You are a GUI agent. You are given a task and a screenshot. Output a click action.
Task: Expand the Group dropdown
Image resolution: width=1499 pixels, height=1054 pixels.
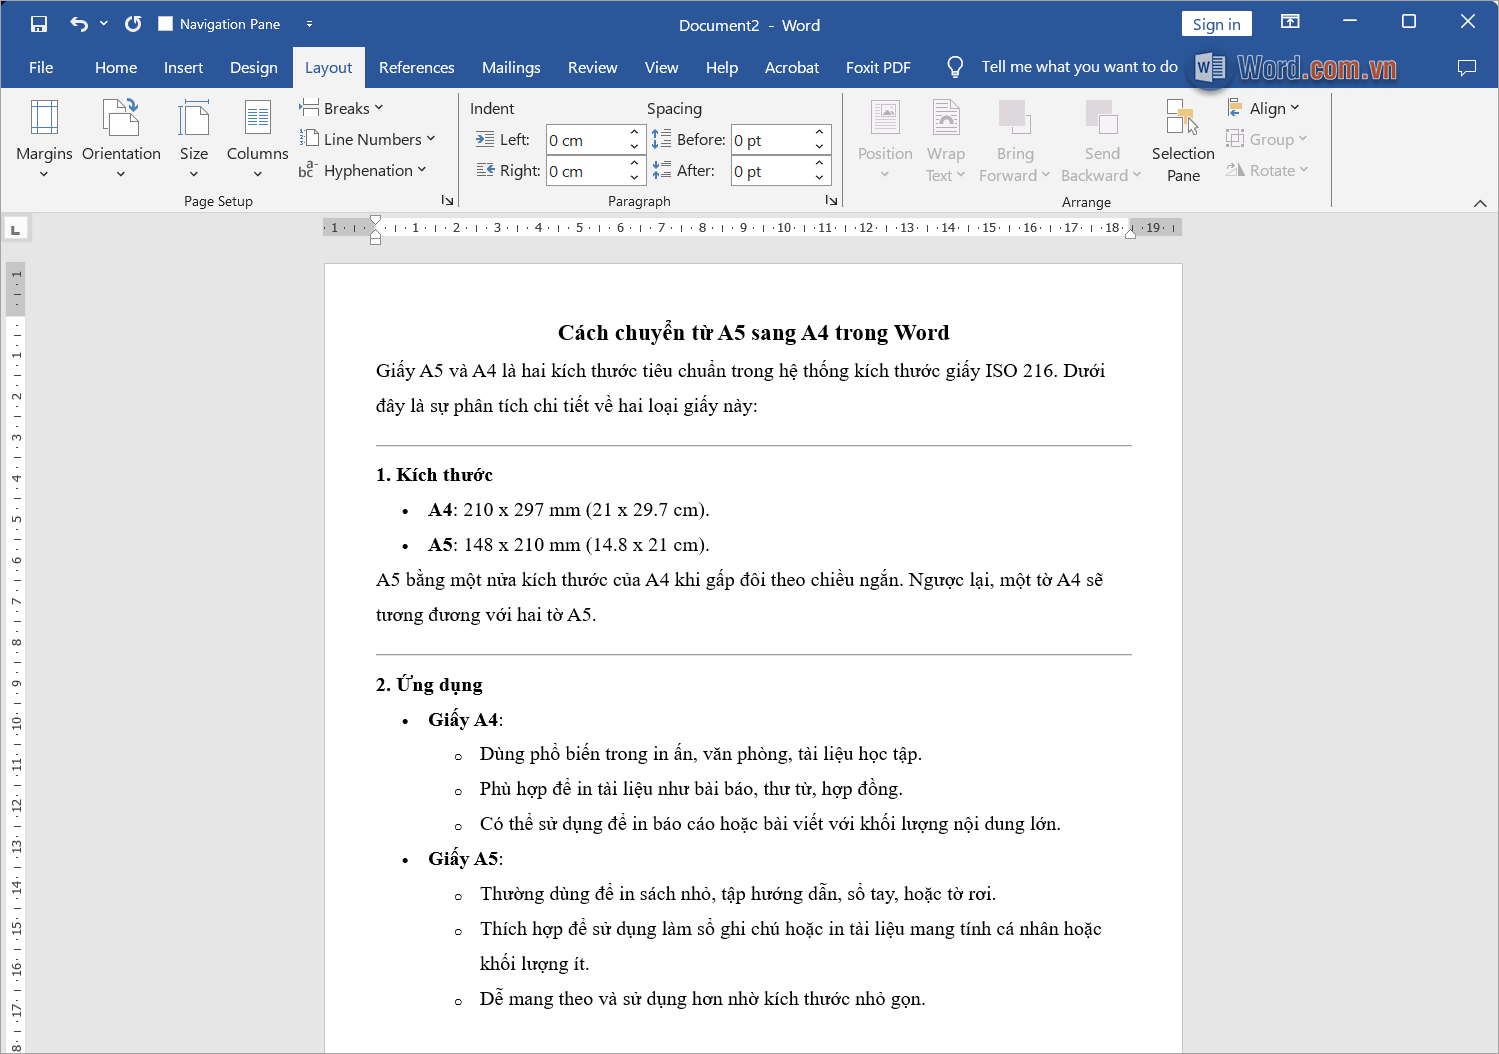(x=1267, y=139)
